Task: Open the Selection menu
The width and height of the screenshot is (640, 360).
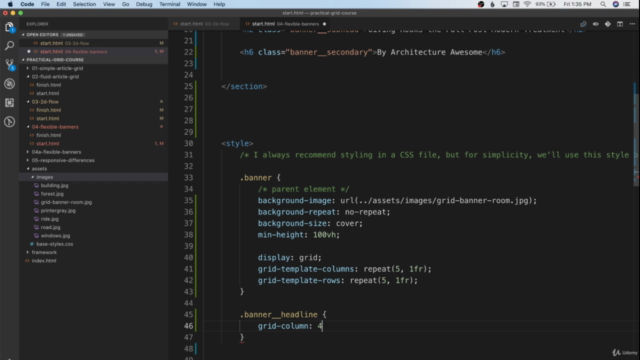Action: tap(84, 4)
